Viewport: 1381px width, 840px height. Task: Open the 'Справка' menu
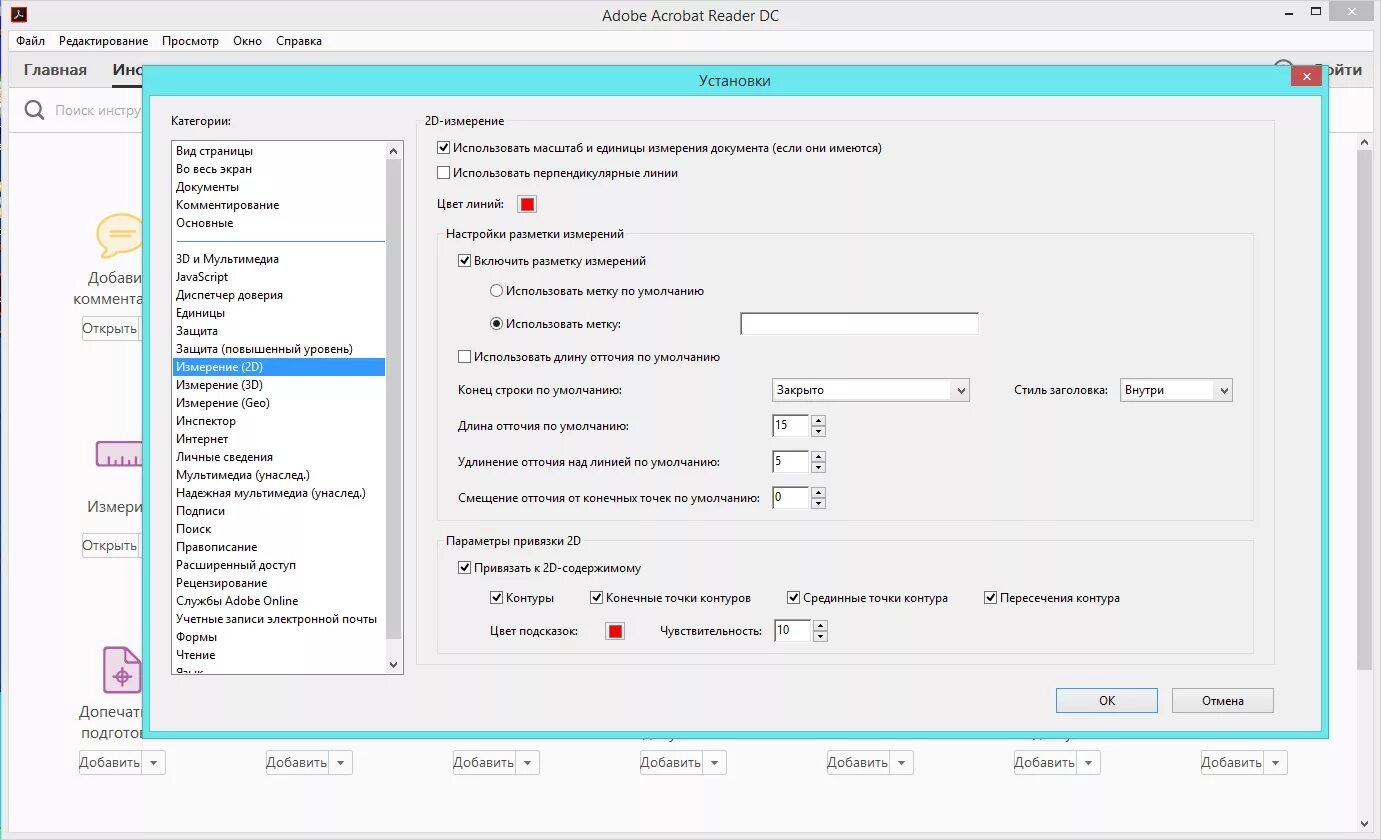tap(299, 41)
